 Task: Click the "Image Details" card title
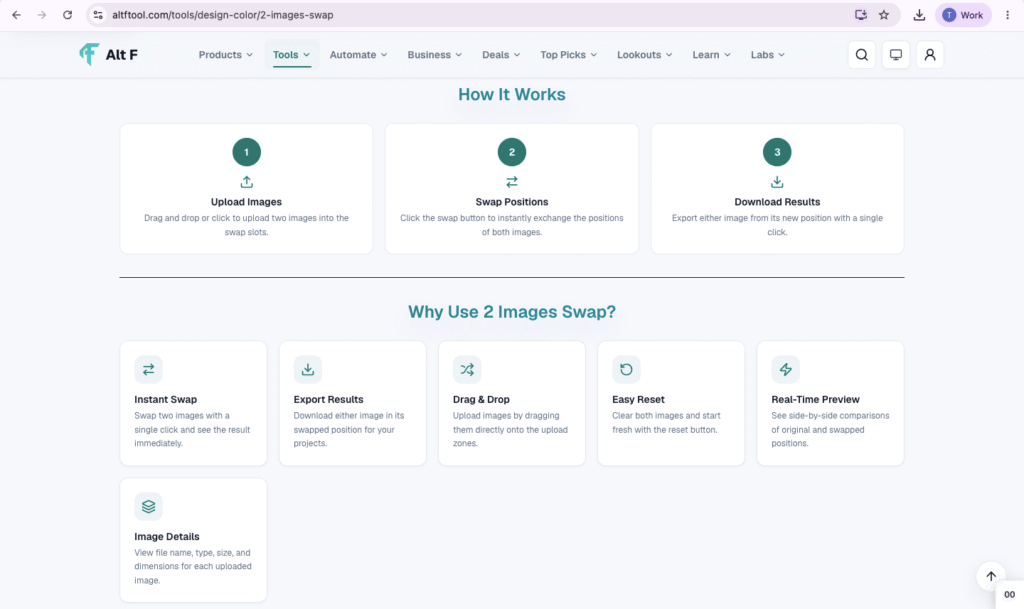[x=167, y=537]
